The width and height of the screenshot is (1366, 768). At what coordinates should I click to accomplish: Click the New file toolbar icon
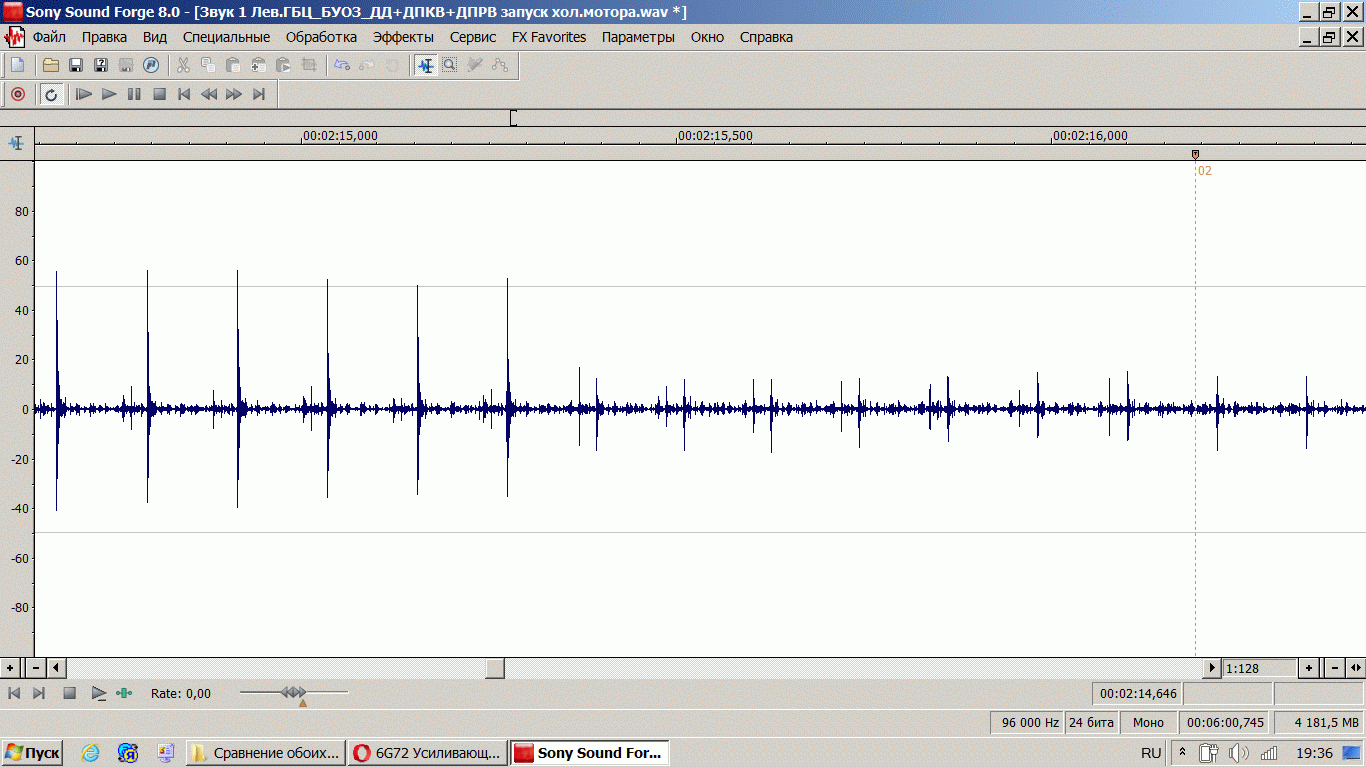click(x=17, y=65)
